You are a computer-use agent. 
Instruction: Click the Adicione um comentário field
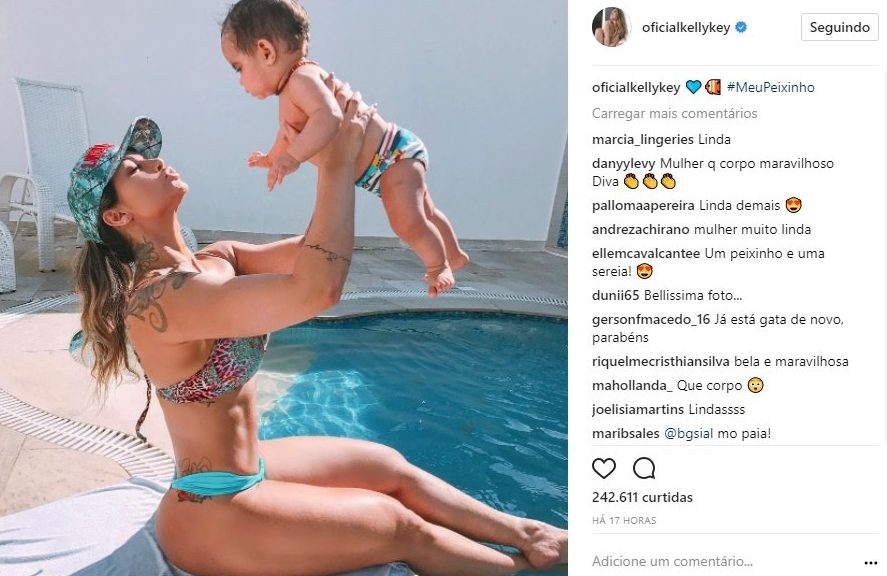[x=672, y=562]
